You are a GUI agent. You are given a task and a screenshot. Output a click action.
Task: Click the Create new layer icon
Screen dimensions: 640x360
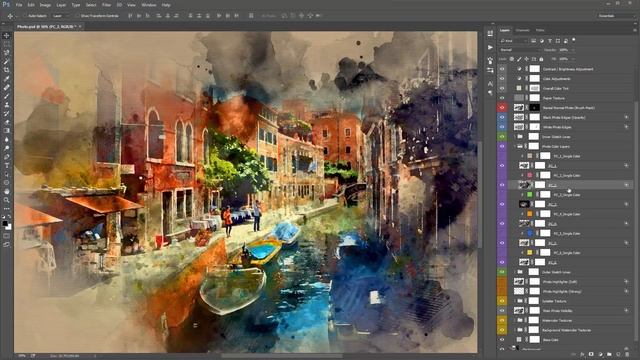coord(618,354)
